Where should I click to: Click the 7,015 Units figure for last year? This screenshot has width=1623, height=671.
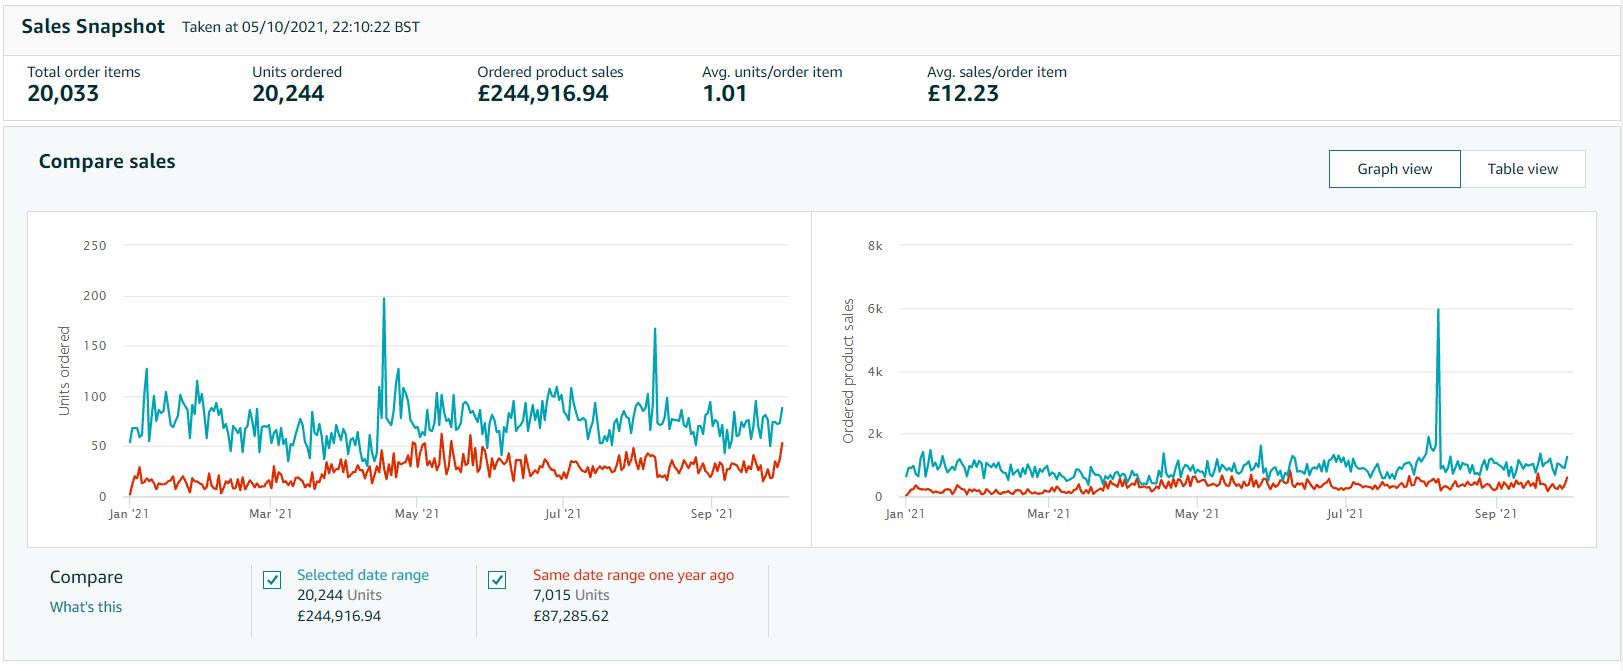click(571, 595)
